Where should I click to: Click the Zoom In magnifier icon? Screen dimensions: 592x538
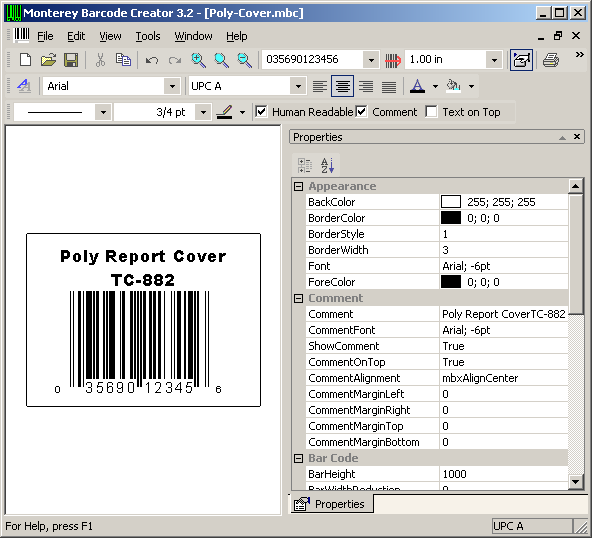point(198,60)
